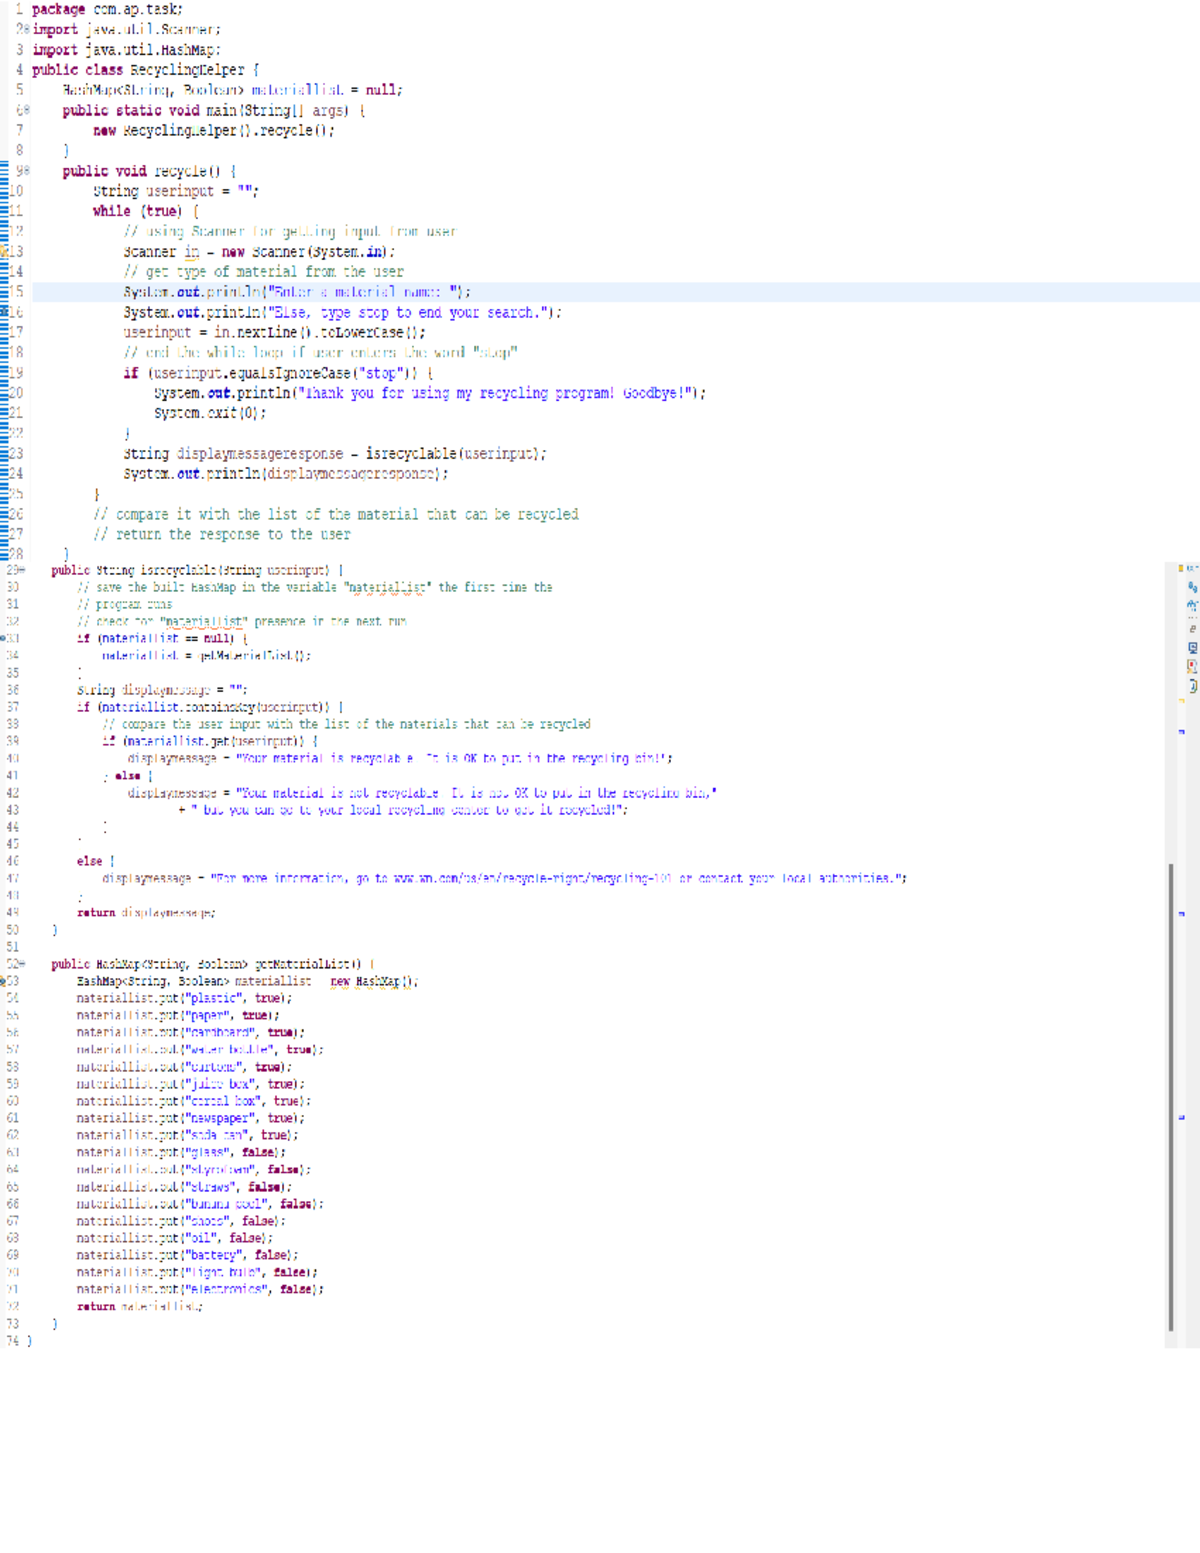Click 'materiallist.put("electronics", false);' line
Viewport: 1200px width, 1553px height.
click(200, 1289)
